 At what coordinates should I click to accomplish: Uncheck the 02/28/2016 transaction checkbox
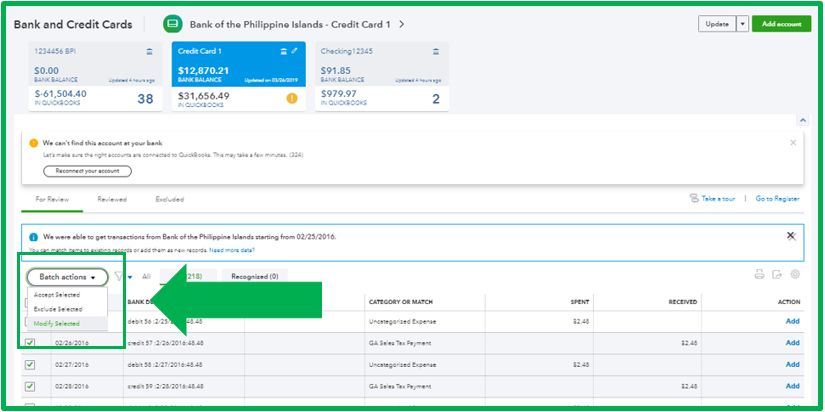[x=30, y=386]
